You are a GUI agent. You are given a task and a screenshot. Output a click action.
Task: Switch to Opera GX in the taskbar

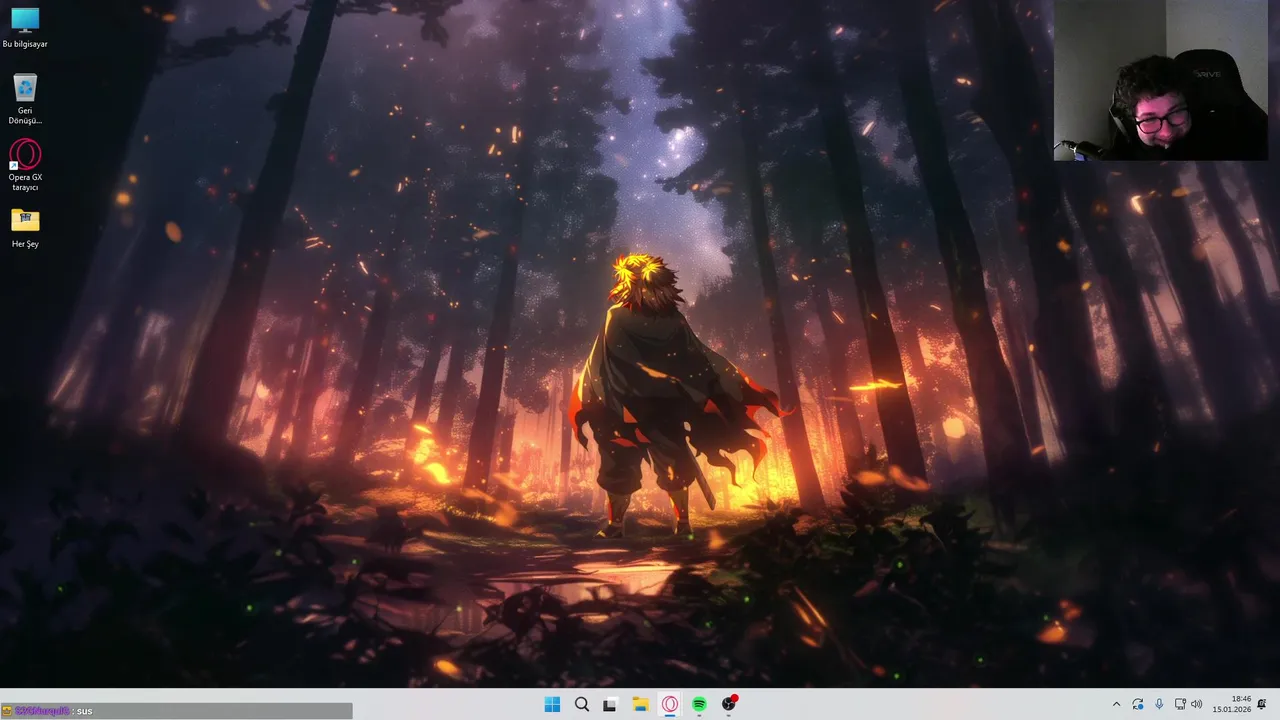(x=669, y=704)
